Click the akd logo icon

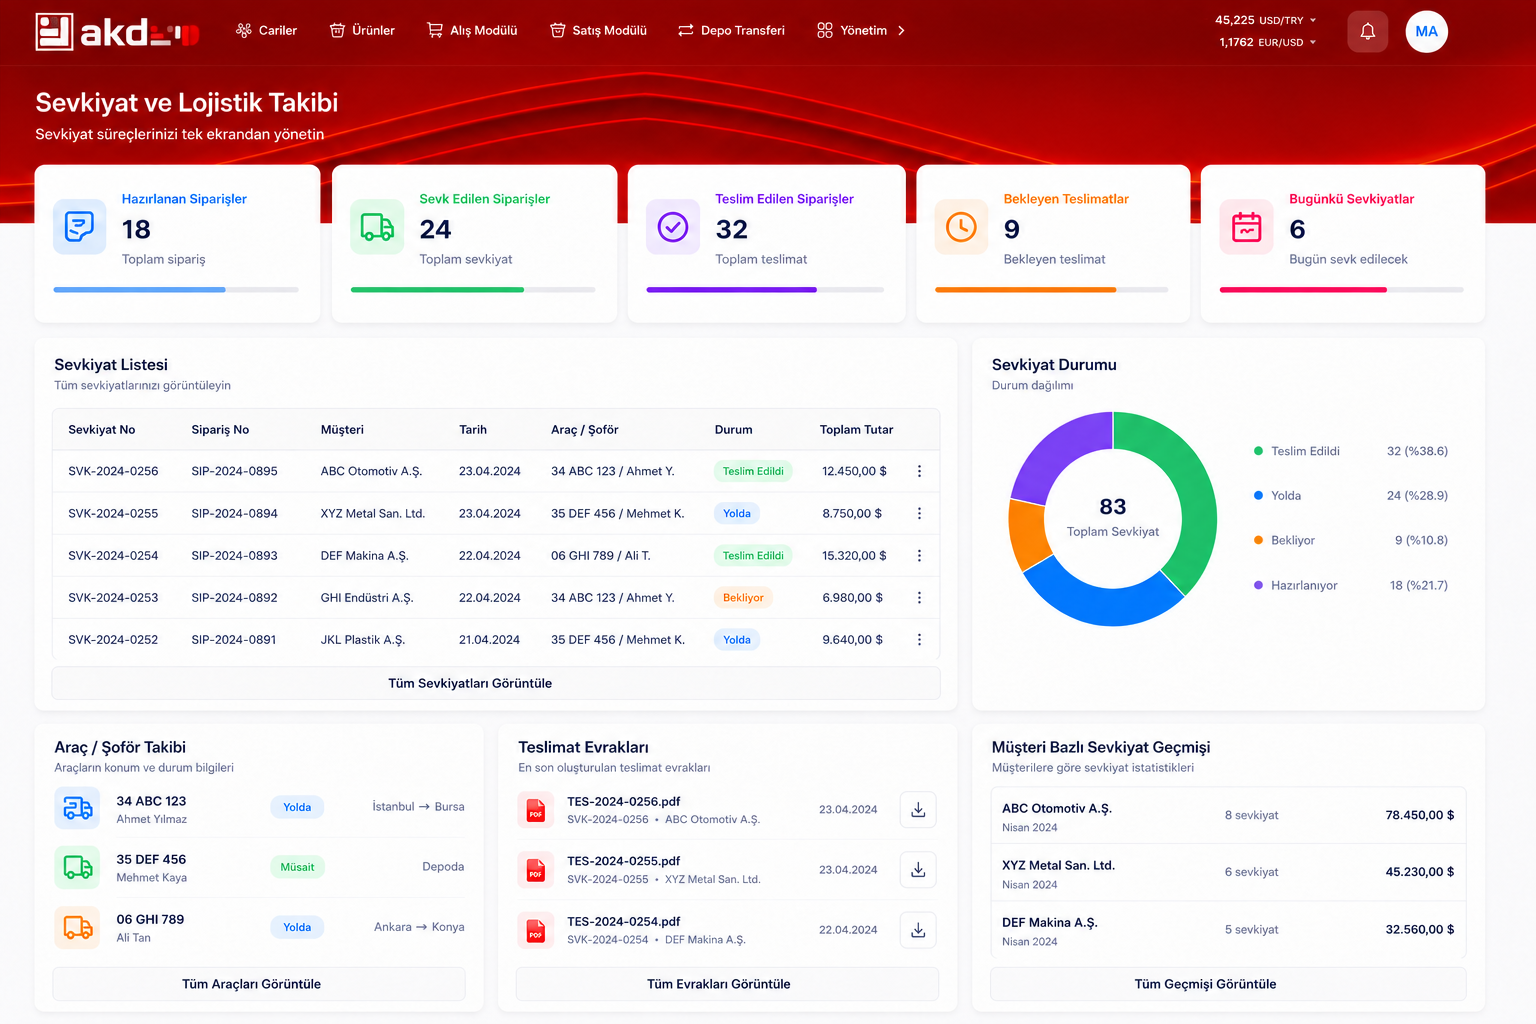tap(54, 31)
